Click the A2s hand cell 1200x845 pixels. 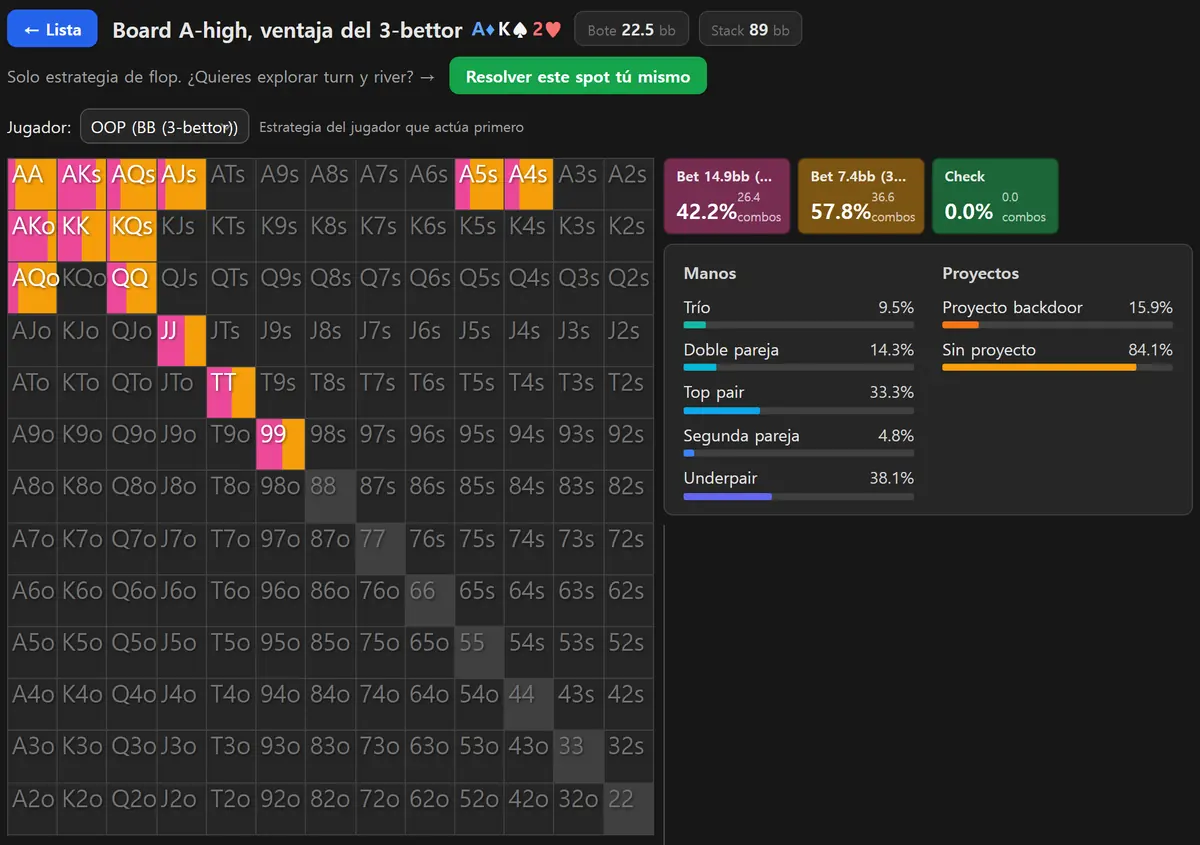click(x=629, y=184)
